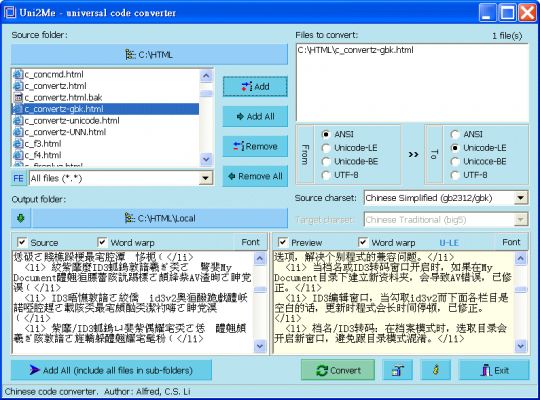
Task: Select C:\HTML\c_convertz-gbk.html in Files to convert
Action: click(x=355, y=50)
